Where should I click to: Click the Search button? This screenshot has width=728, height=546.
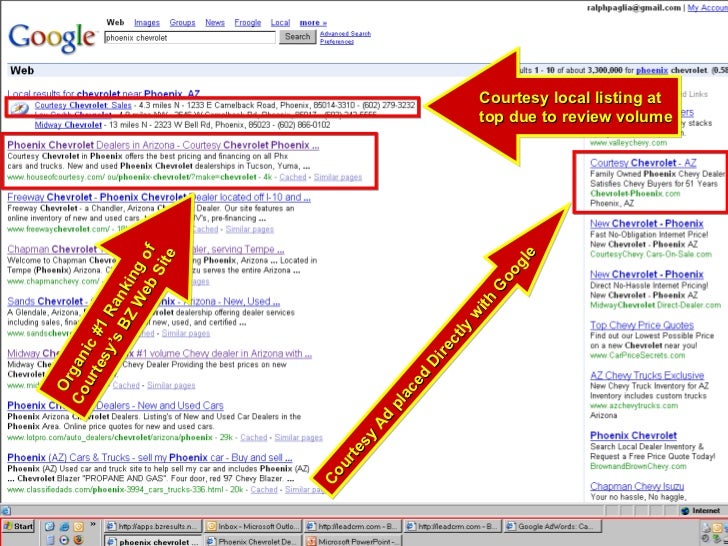pyautogui.click(x=298, y=37)
